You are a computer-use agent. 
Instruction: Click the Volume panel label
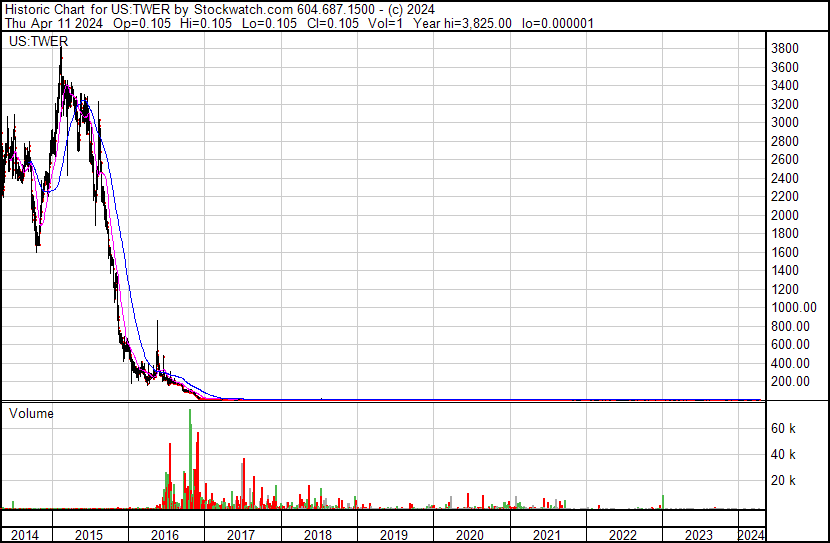[31, 413]
